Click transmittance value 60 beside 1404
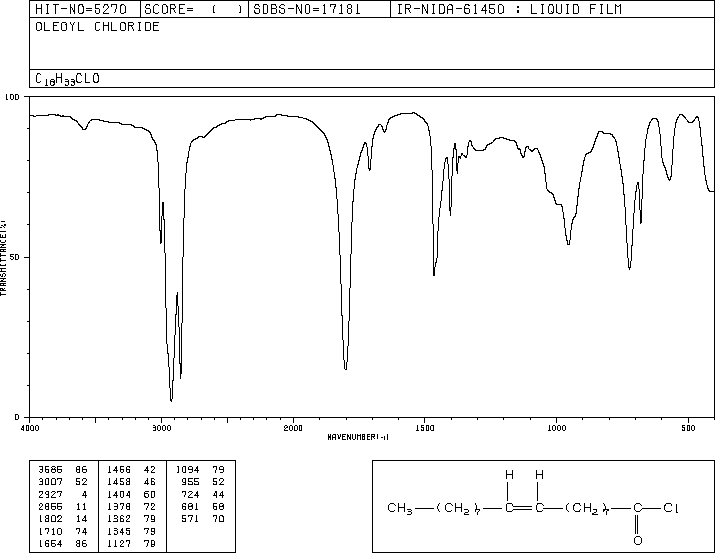Image resolution: width=715 pixels, height=553 pixels. 150,494
